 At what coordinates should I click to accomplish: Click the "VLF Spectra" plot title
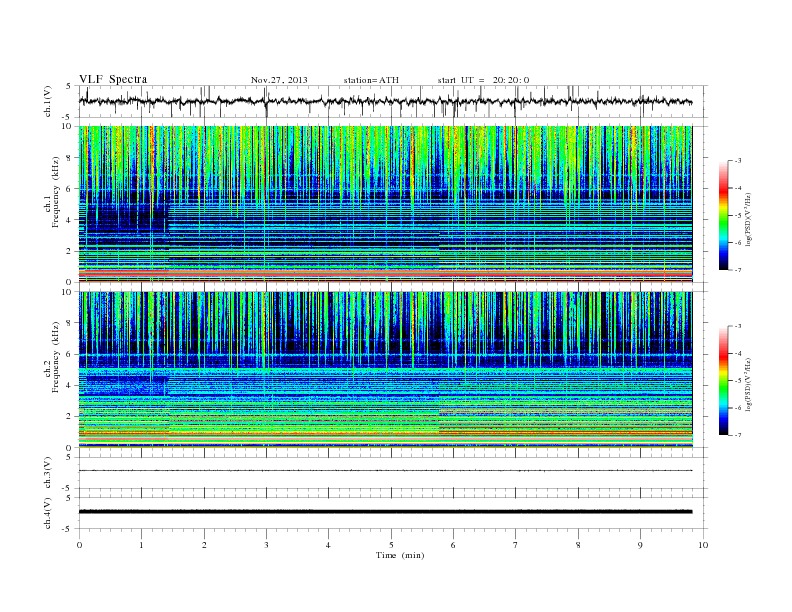(x=113, y=79)
